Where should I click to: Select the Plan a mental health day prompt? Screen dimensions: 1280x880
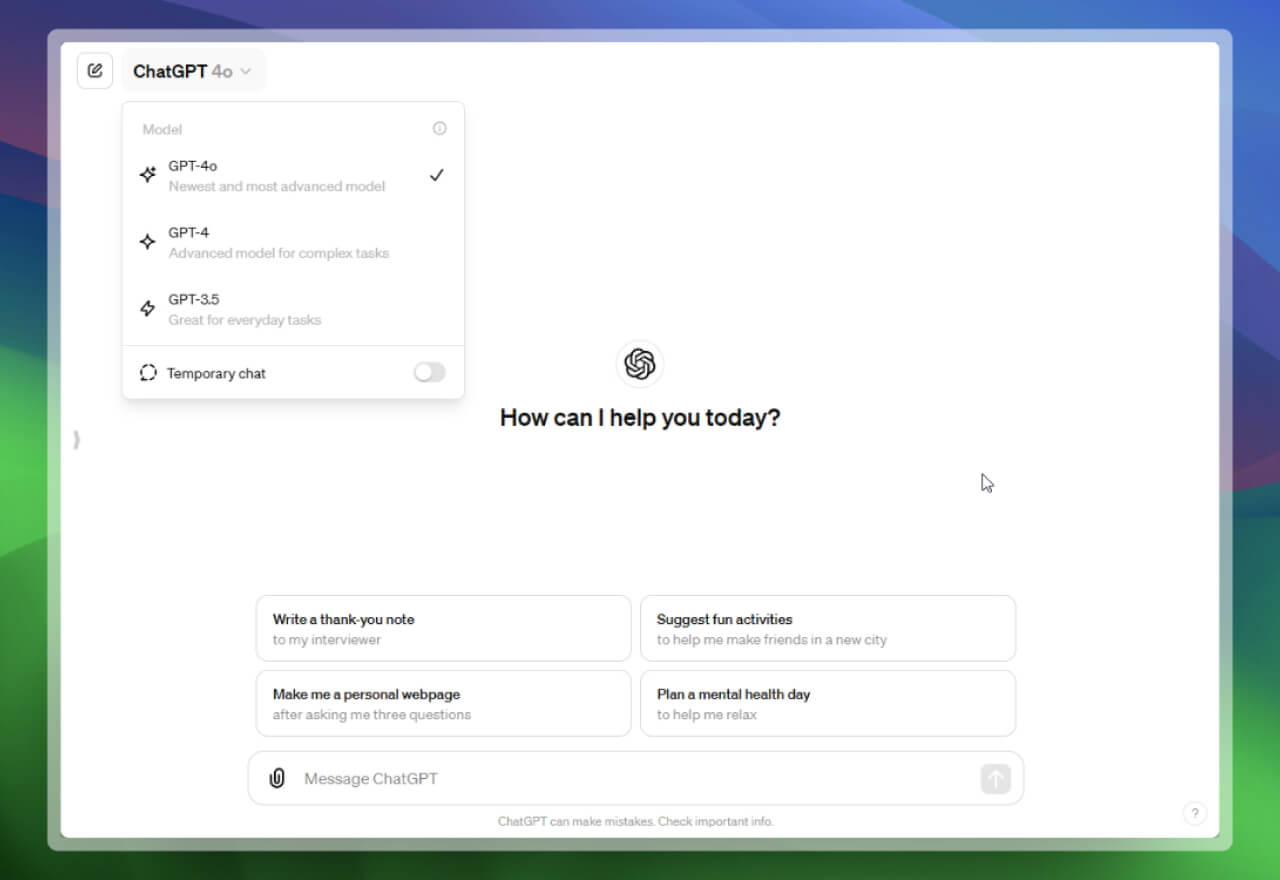pyautogui.click(x=827, y=703)
